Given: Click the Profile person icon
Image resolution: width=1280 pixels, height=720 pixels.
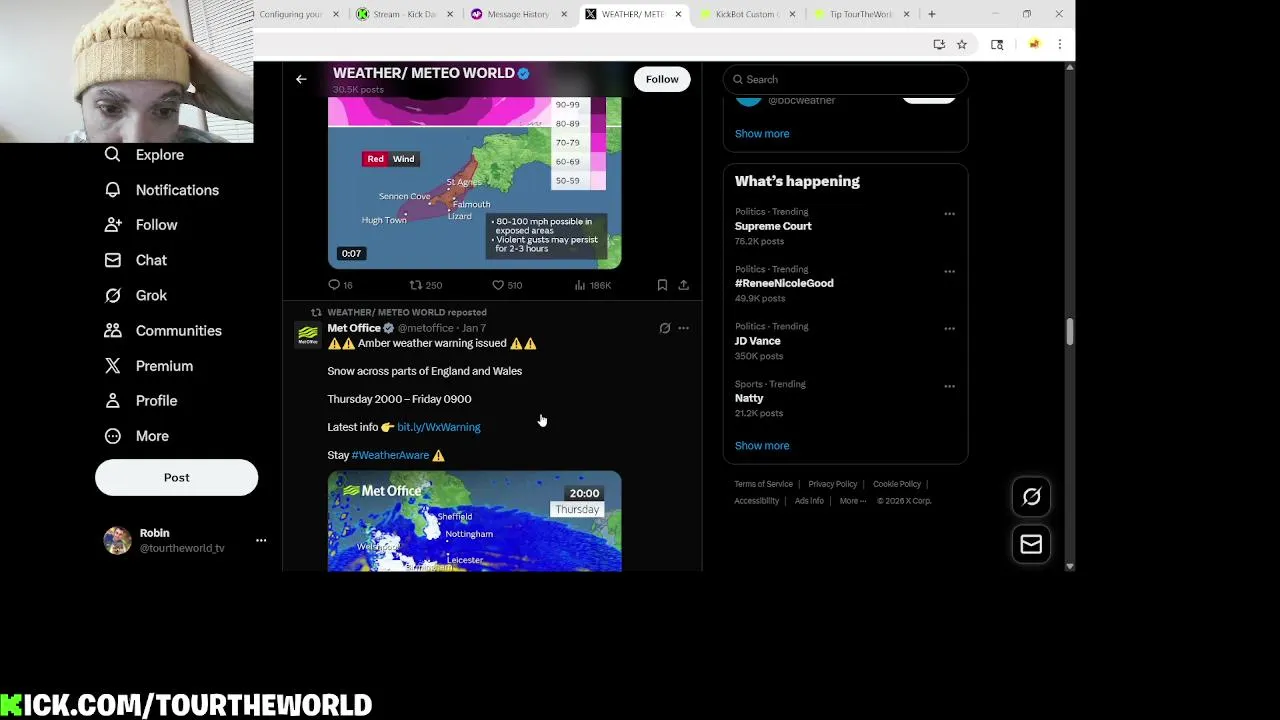Looking at the screenshot, I should (113, 401).
